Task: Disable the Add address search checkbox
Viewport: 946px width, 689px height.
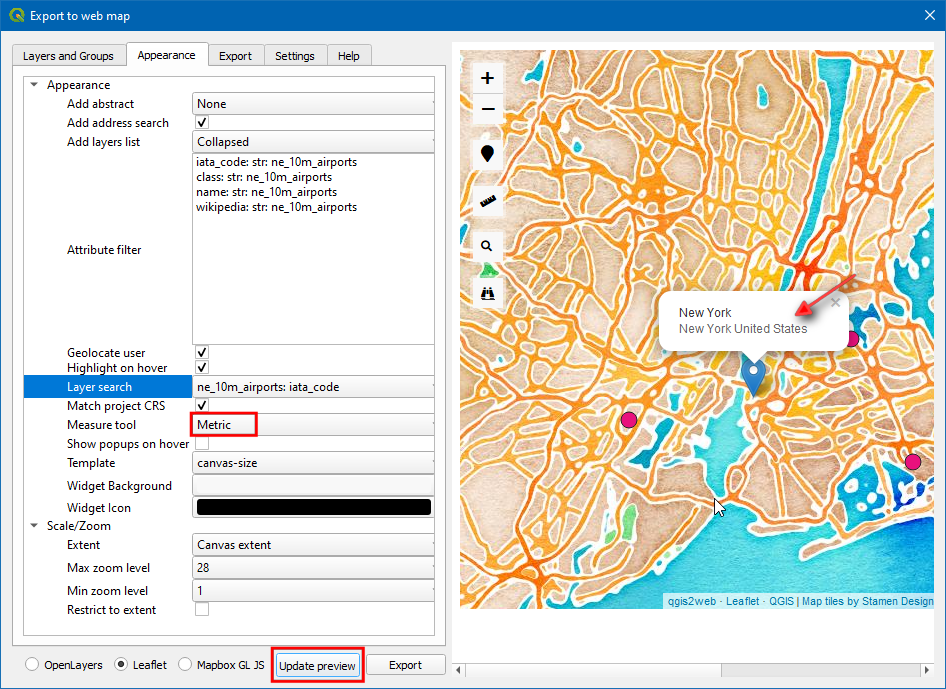Action: (x=202, y=123)
